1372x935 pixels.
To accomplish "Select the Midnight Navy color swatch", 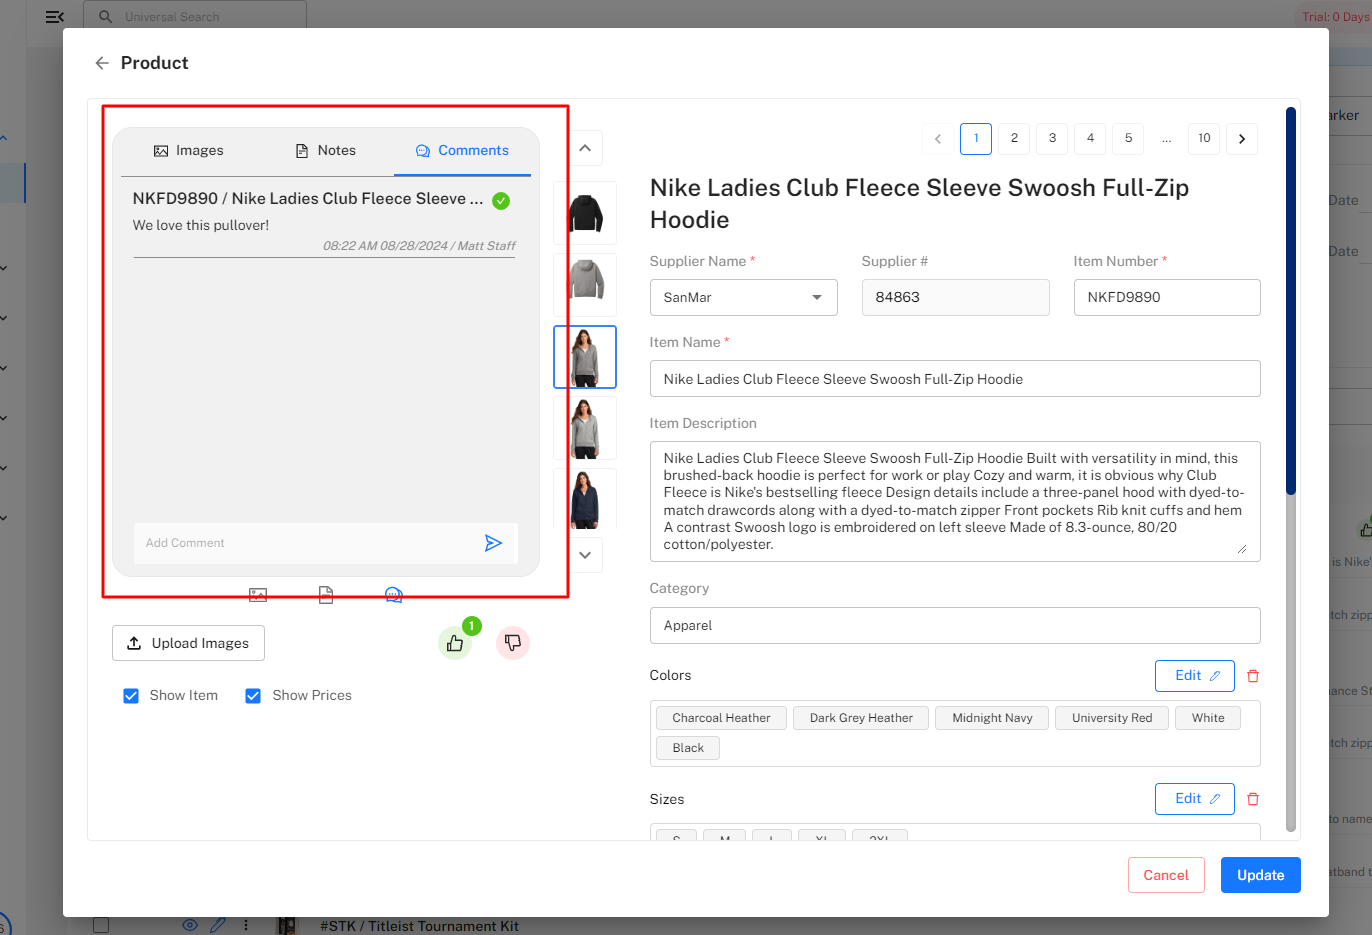I will (x=991, y=717).
